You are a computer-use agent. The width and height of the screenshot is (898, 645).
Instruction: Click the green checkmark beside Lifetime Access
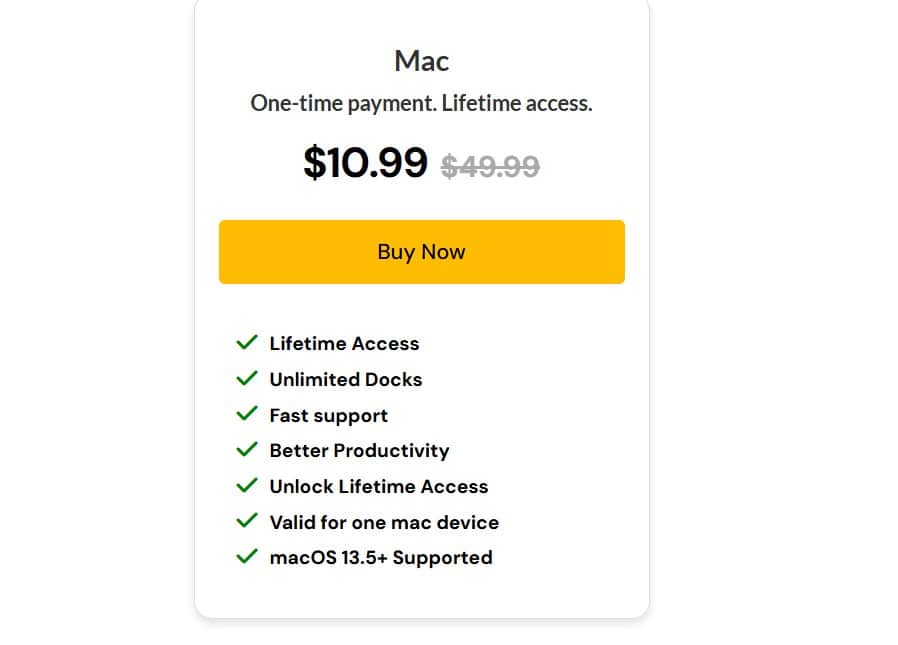(x=246, y=343)
